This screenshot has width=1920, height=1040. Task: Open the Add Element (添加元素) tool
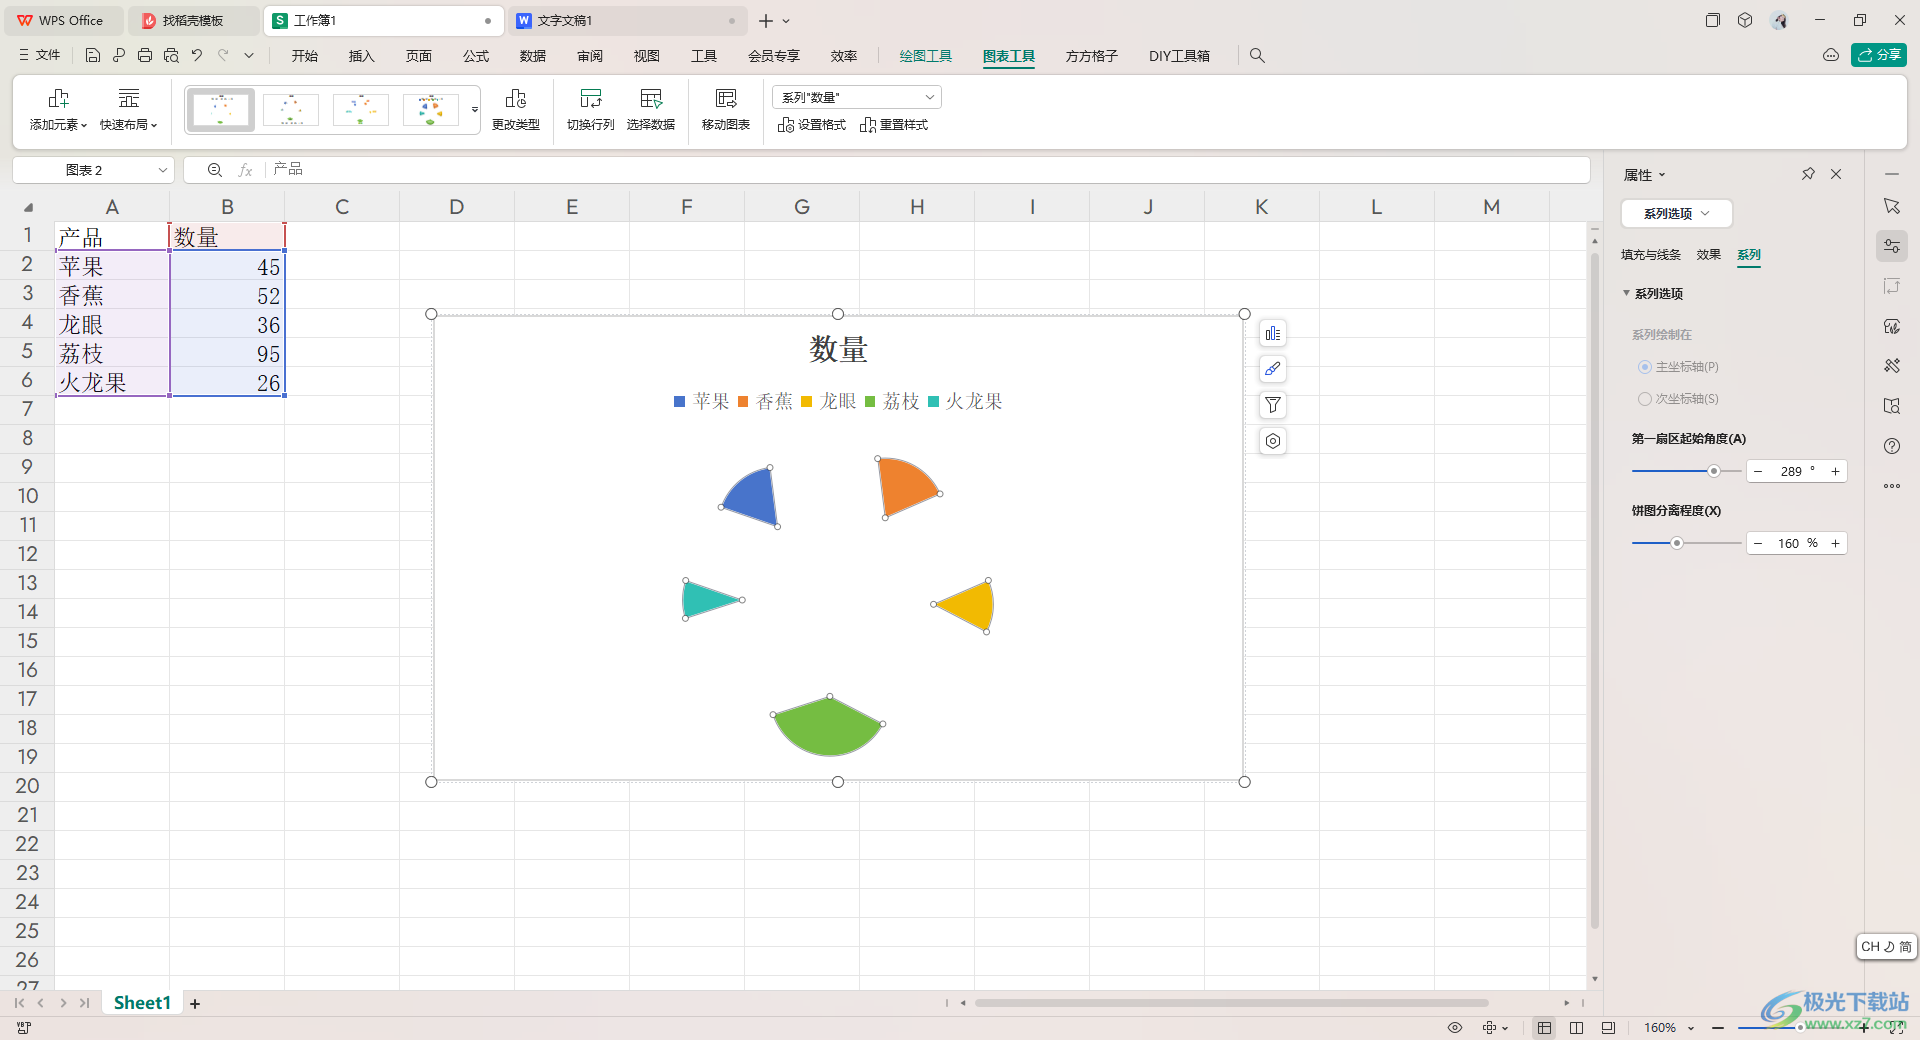58,110
